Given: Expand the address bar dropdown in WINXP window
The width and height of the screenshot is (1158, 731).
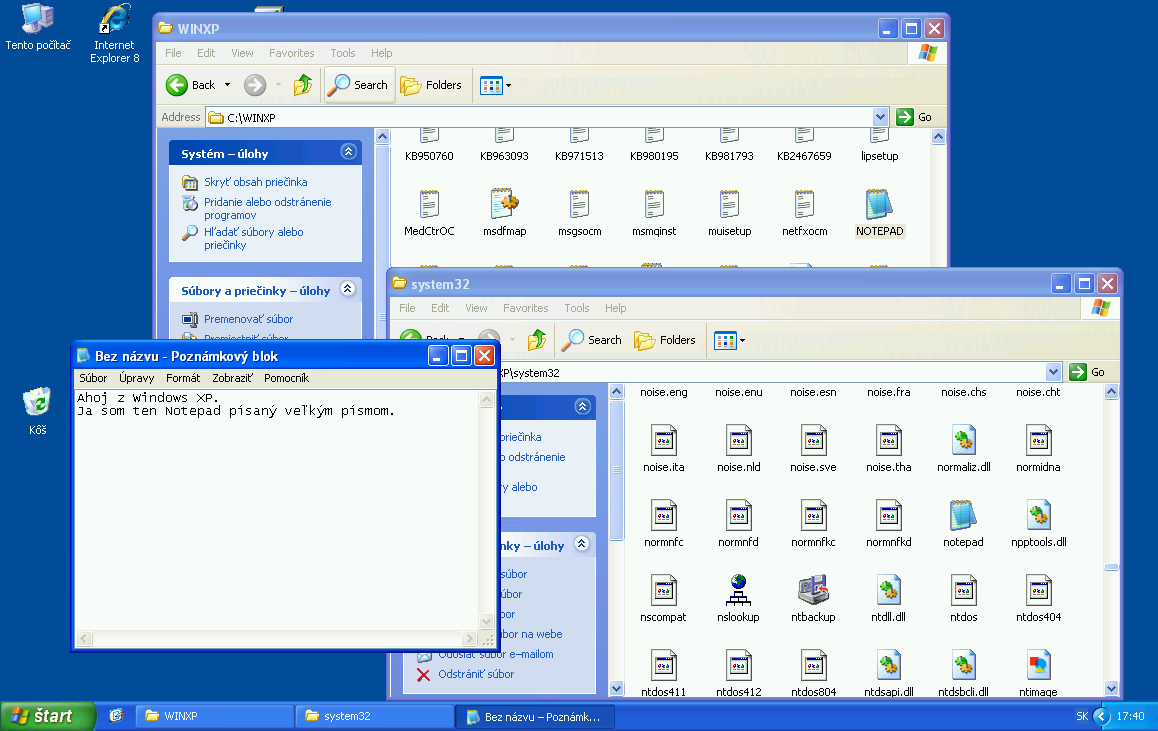Looking at the screenshot, I should click(880, 117).
